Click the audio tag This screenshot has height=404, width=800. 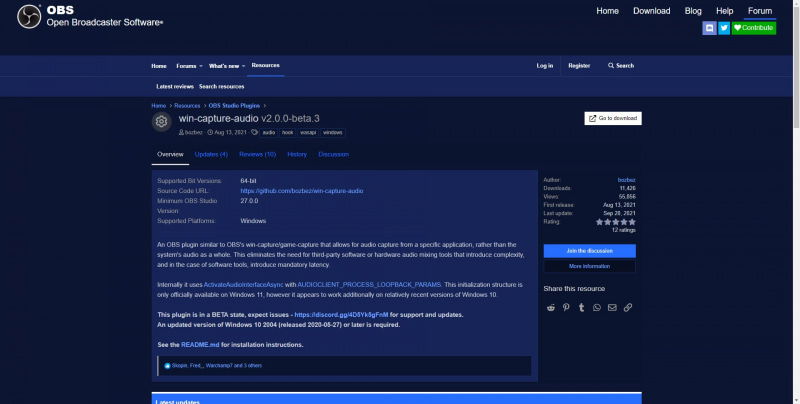tap(268, 133)
